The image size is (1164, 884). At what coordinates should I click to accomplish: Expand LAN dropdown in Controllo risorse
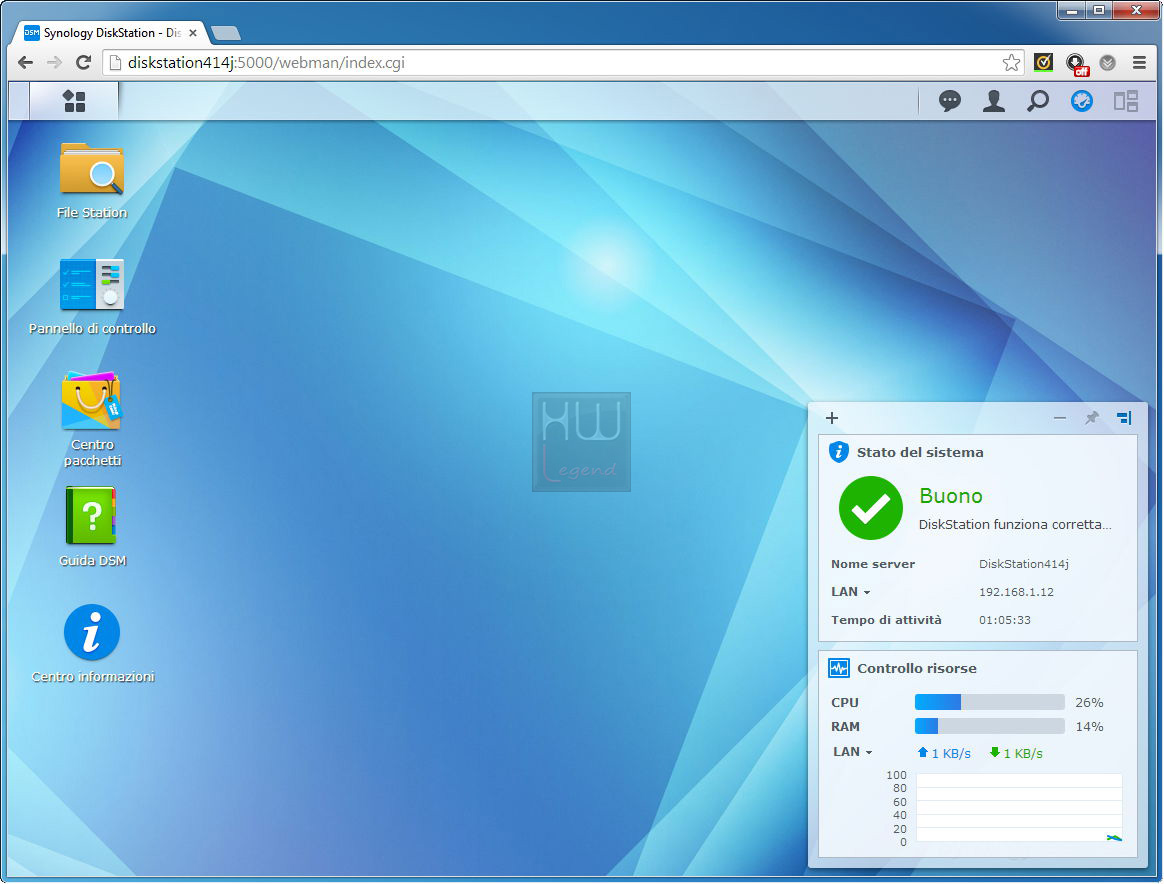point(852,752)
